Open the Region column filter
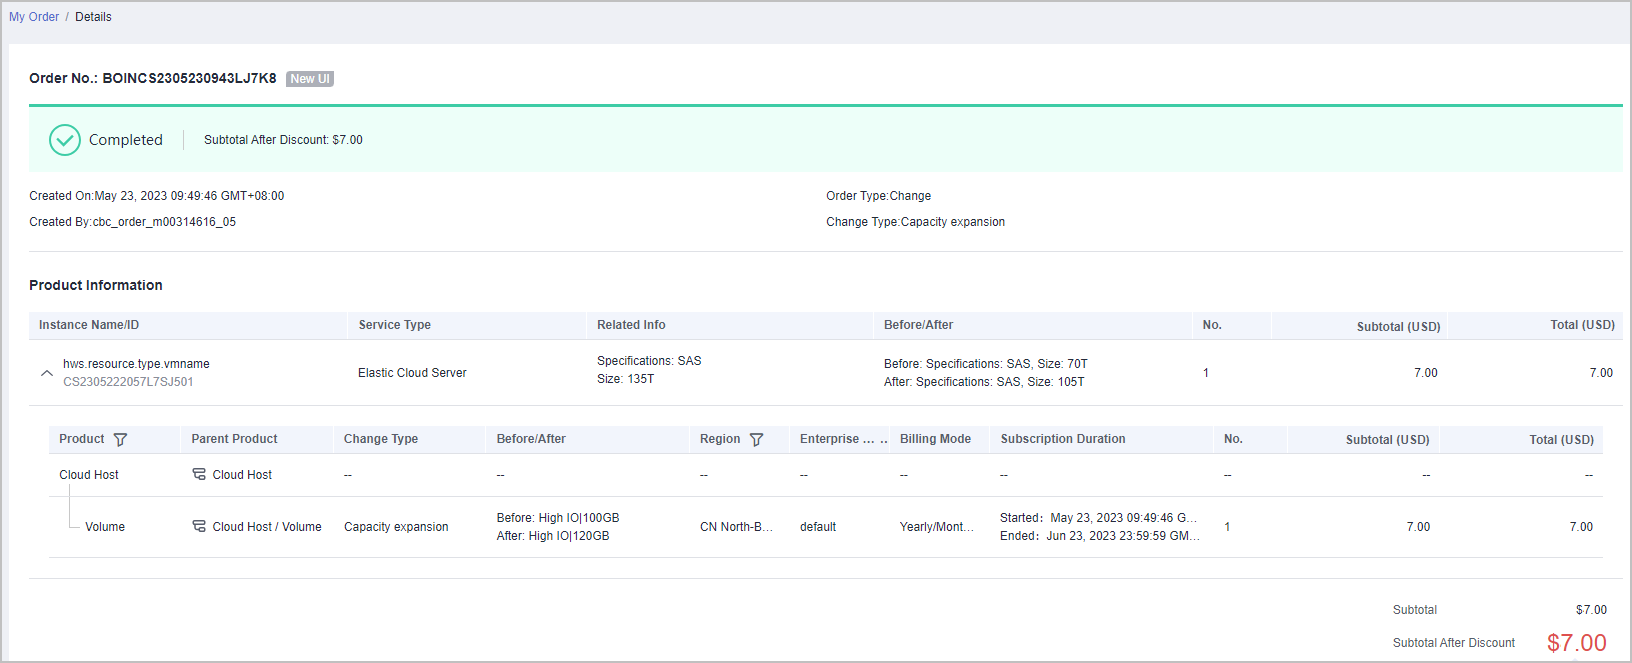 pyautogui.click(x=757, y=440)
